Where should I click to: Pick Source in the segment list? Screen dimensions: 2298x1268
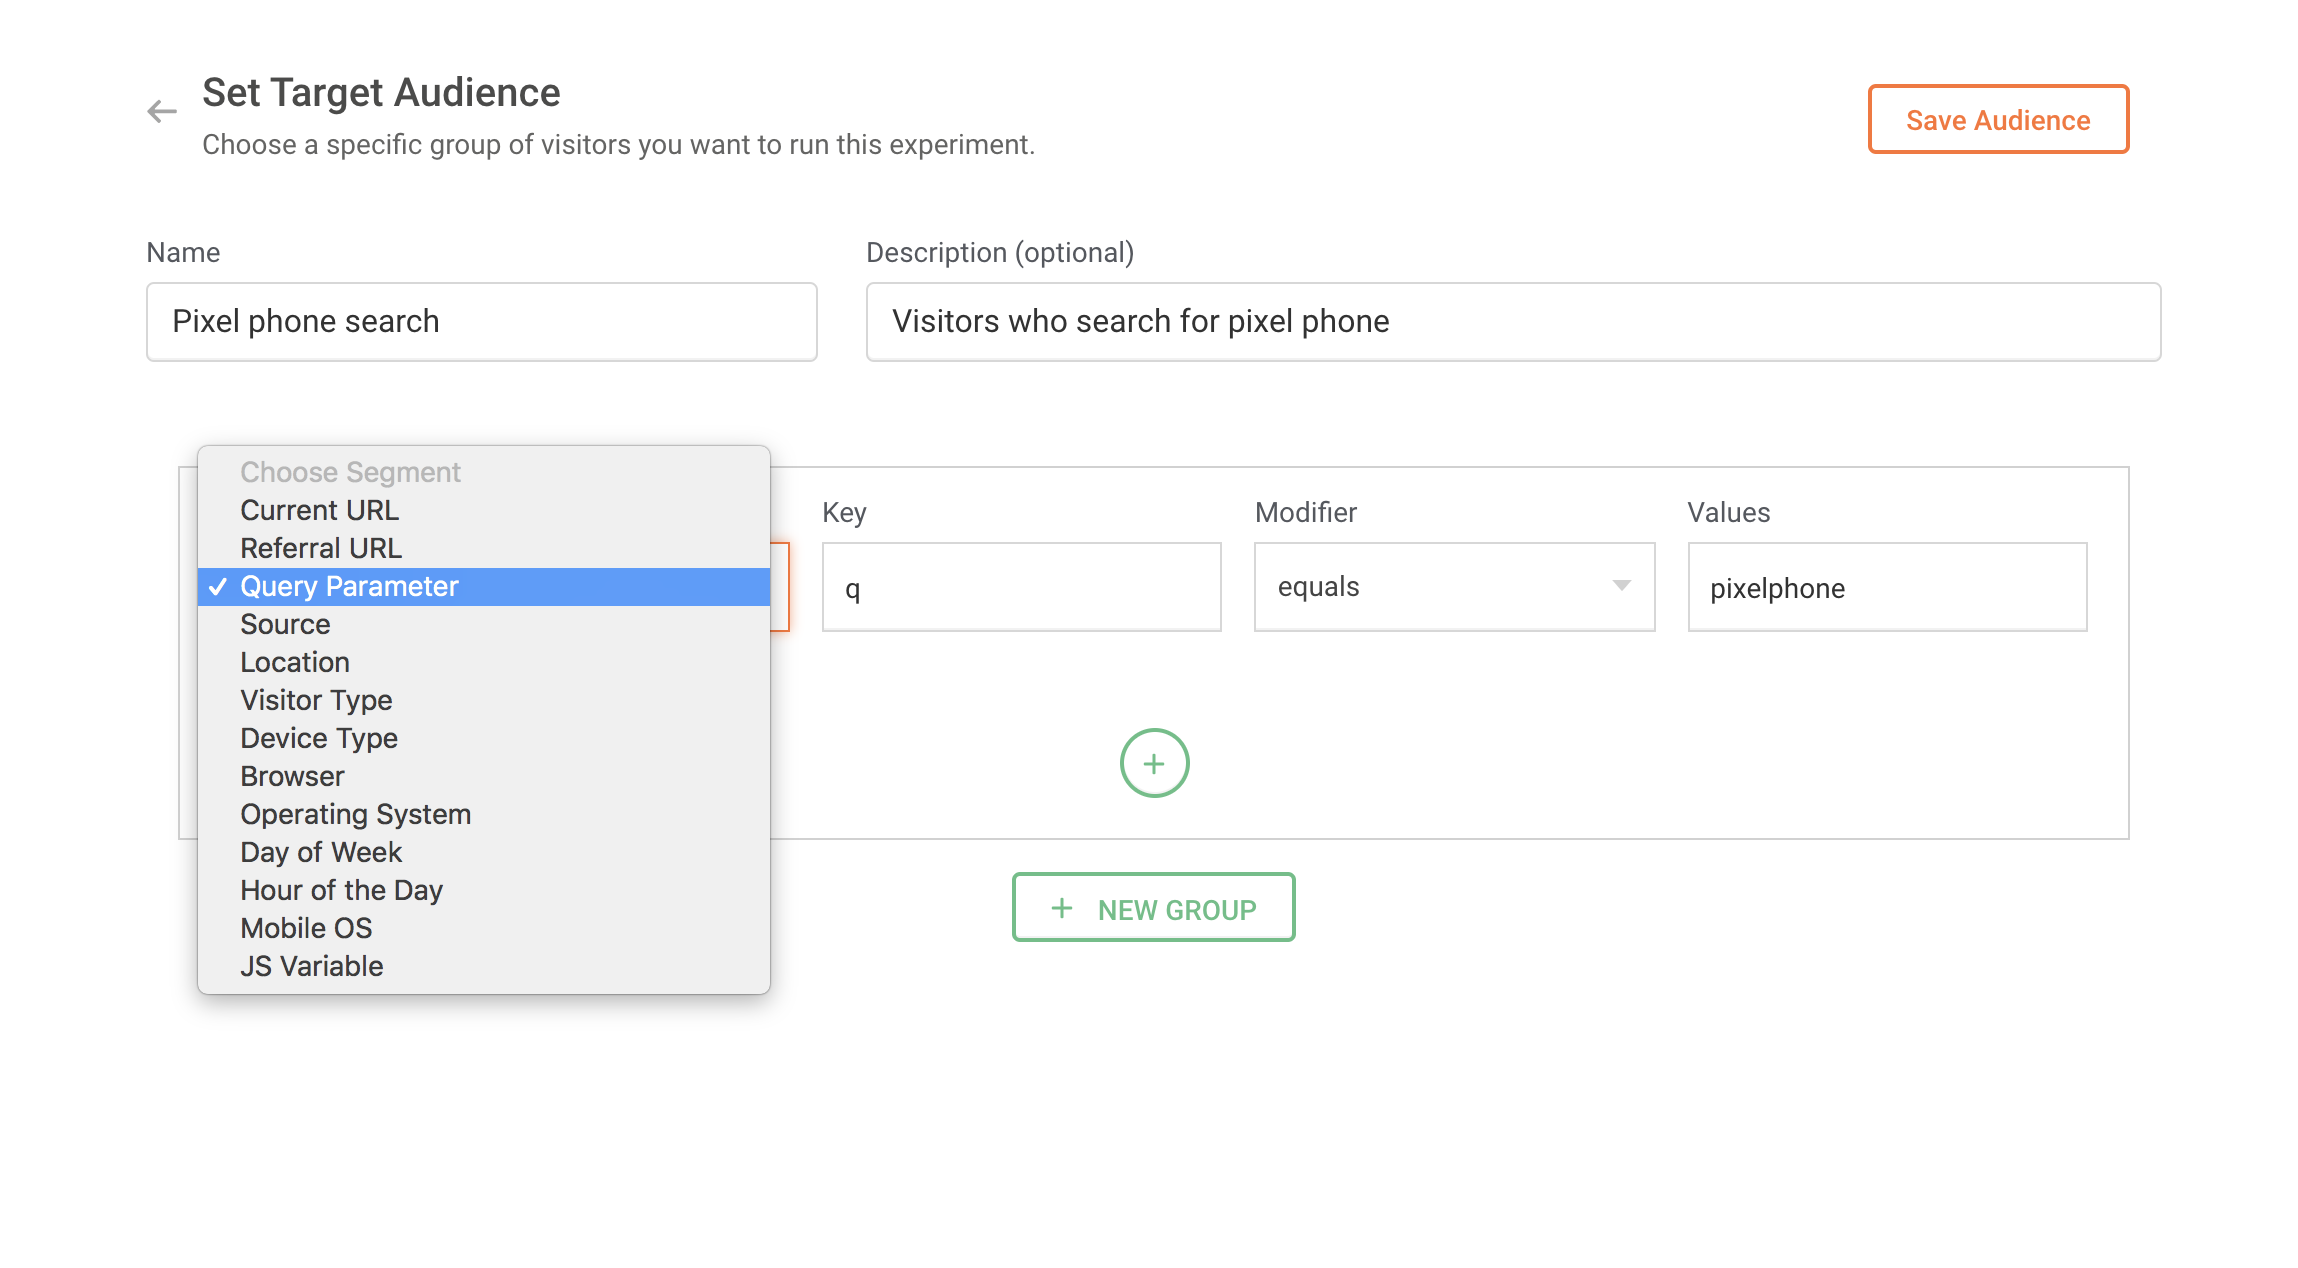pyautogui.click(x=285, y=624)
